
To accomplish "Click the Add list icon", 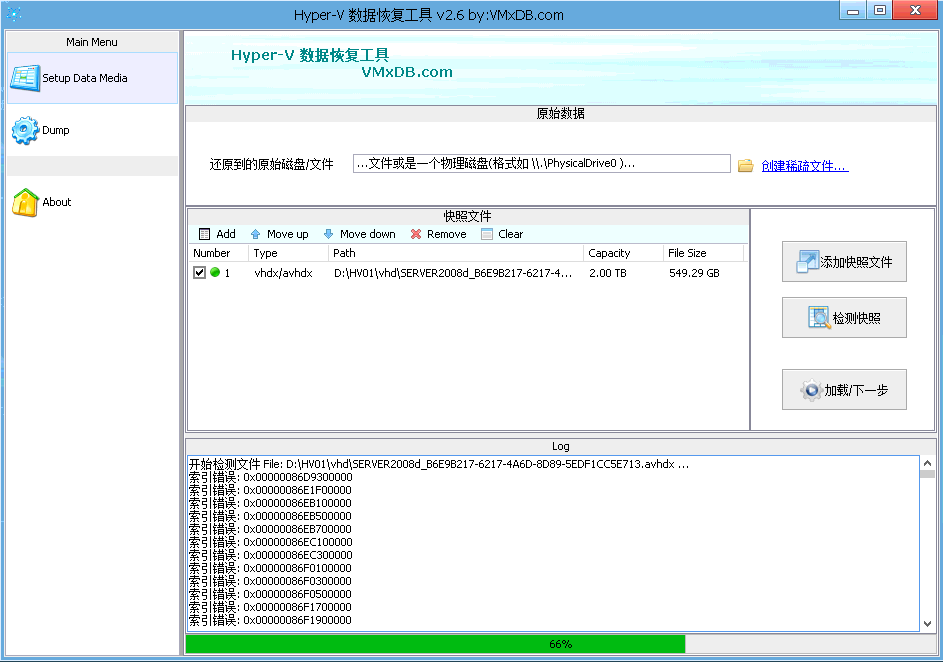I will click(x=204, y=234).
